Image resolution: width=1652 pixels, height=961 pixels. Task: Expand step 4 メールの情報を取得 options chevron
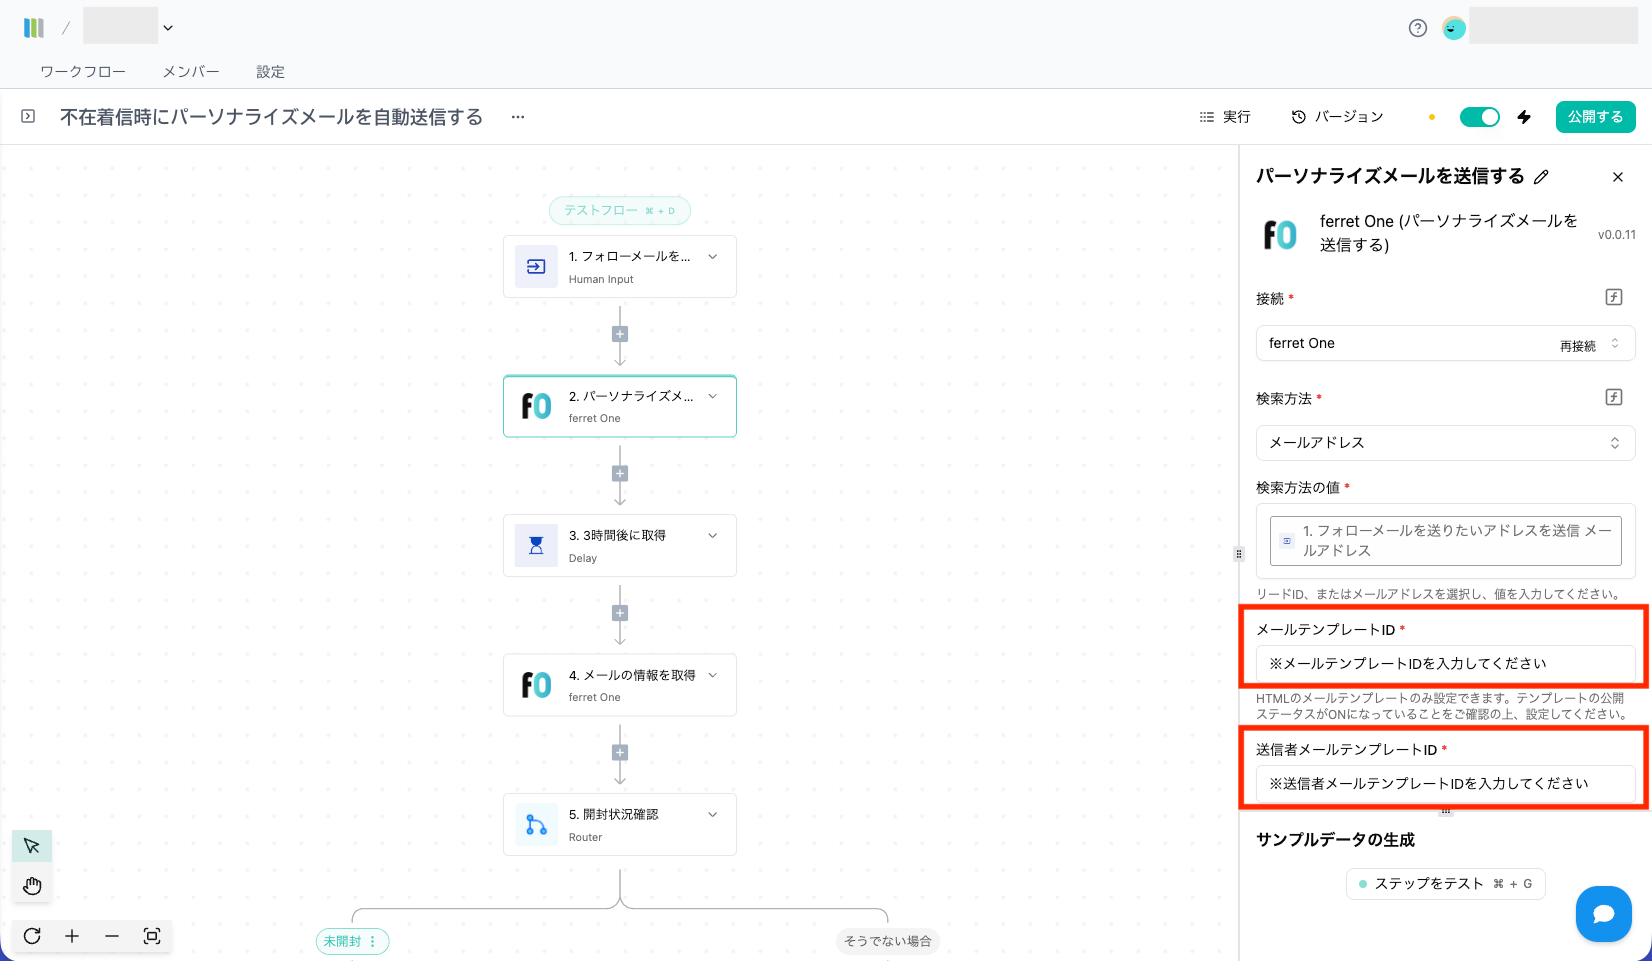[x=713, y=675]
